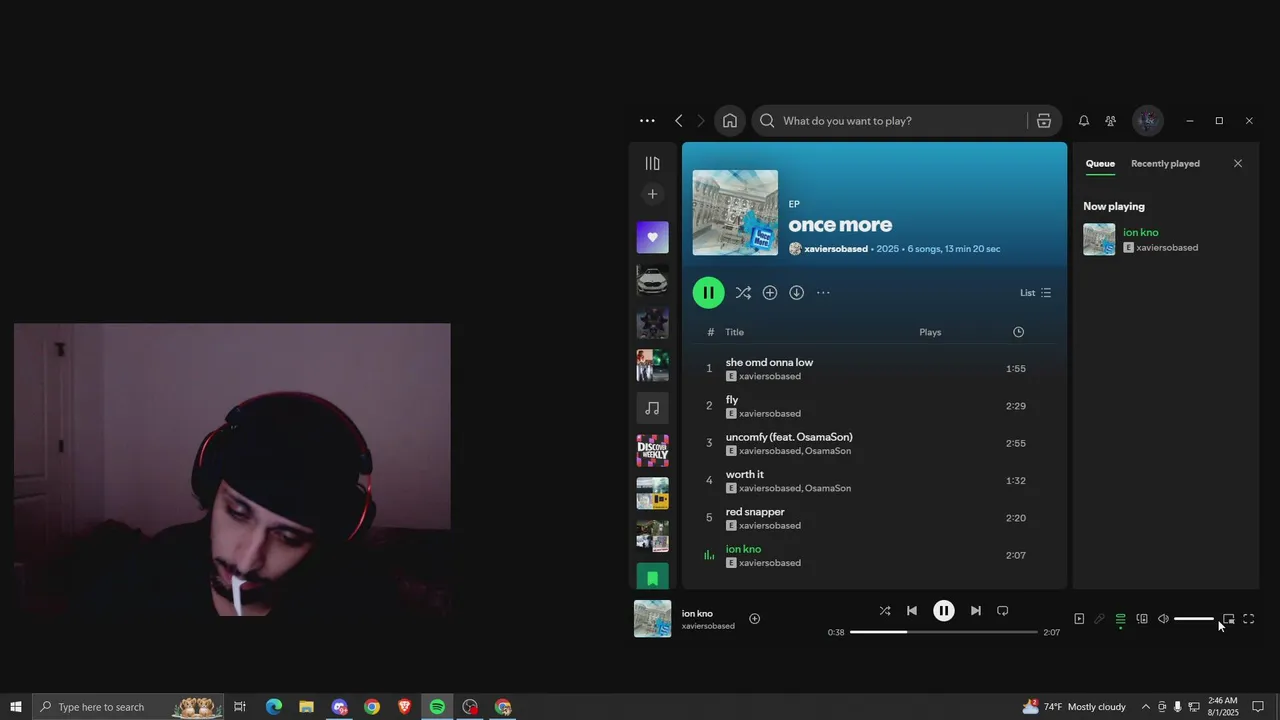Open more options for the EP
The width and height of the screenshot is (1280, 720).
tap(823, 293)
